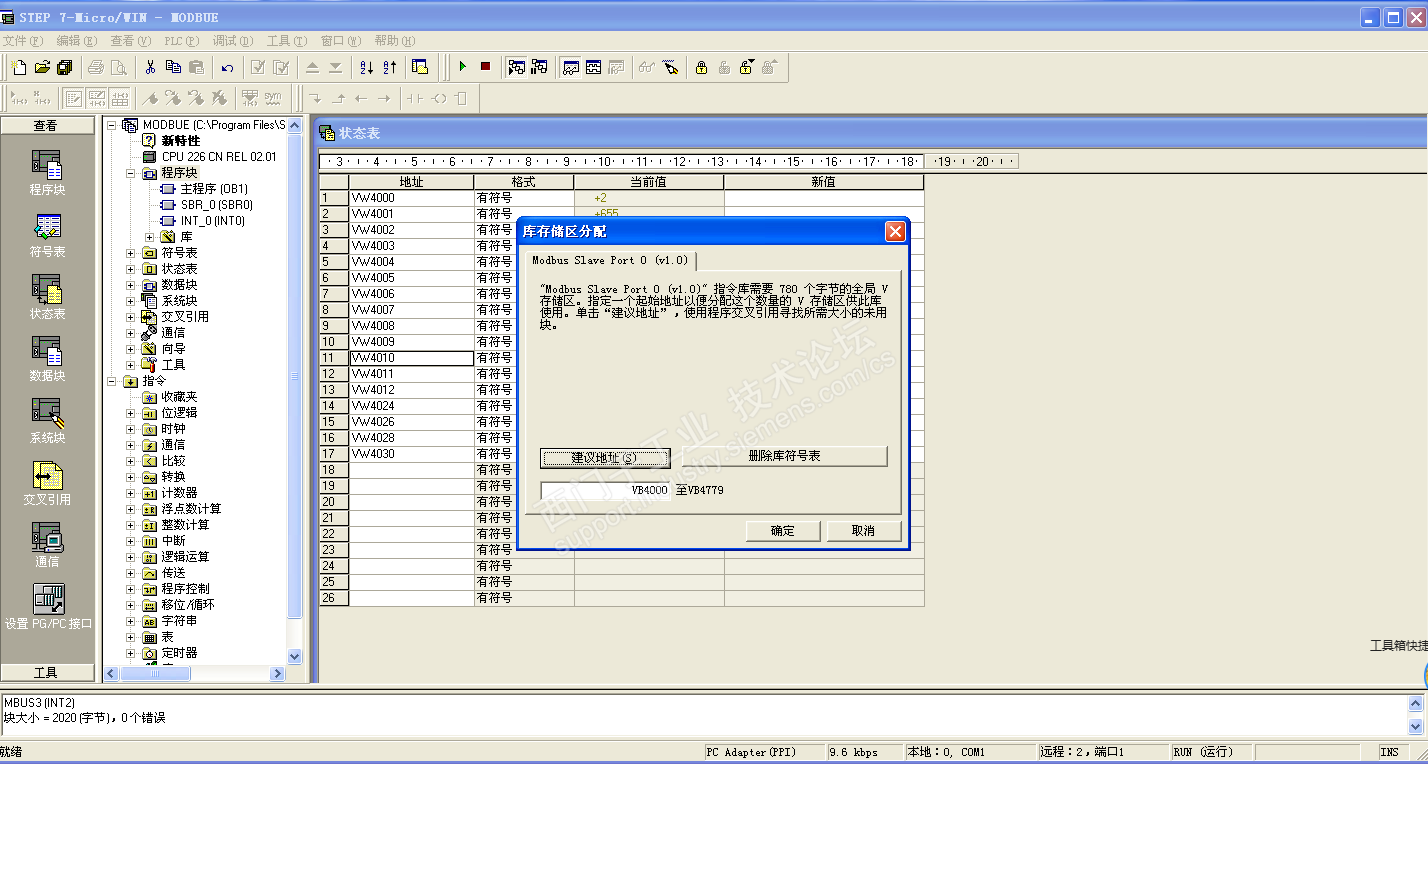Click the 删除库符号表 button
Image resolution: width=1428 pixels, height=873 pixels.
pos(785,456)
